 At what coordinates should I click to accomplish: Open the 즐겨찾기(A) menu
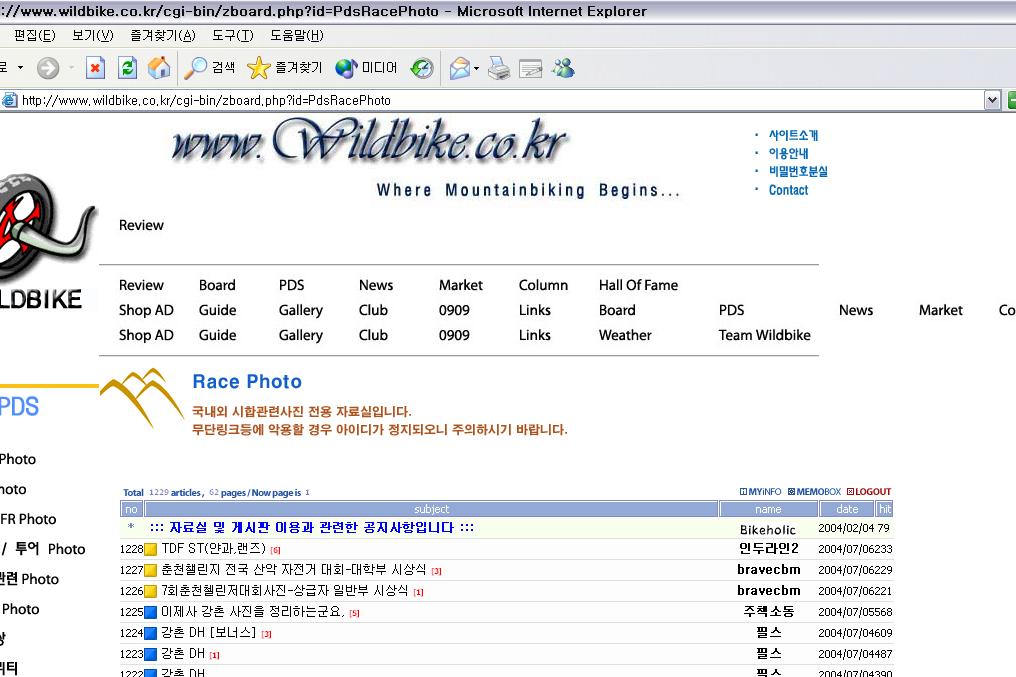[x=163, y=36]
